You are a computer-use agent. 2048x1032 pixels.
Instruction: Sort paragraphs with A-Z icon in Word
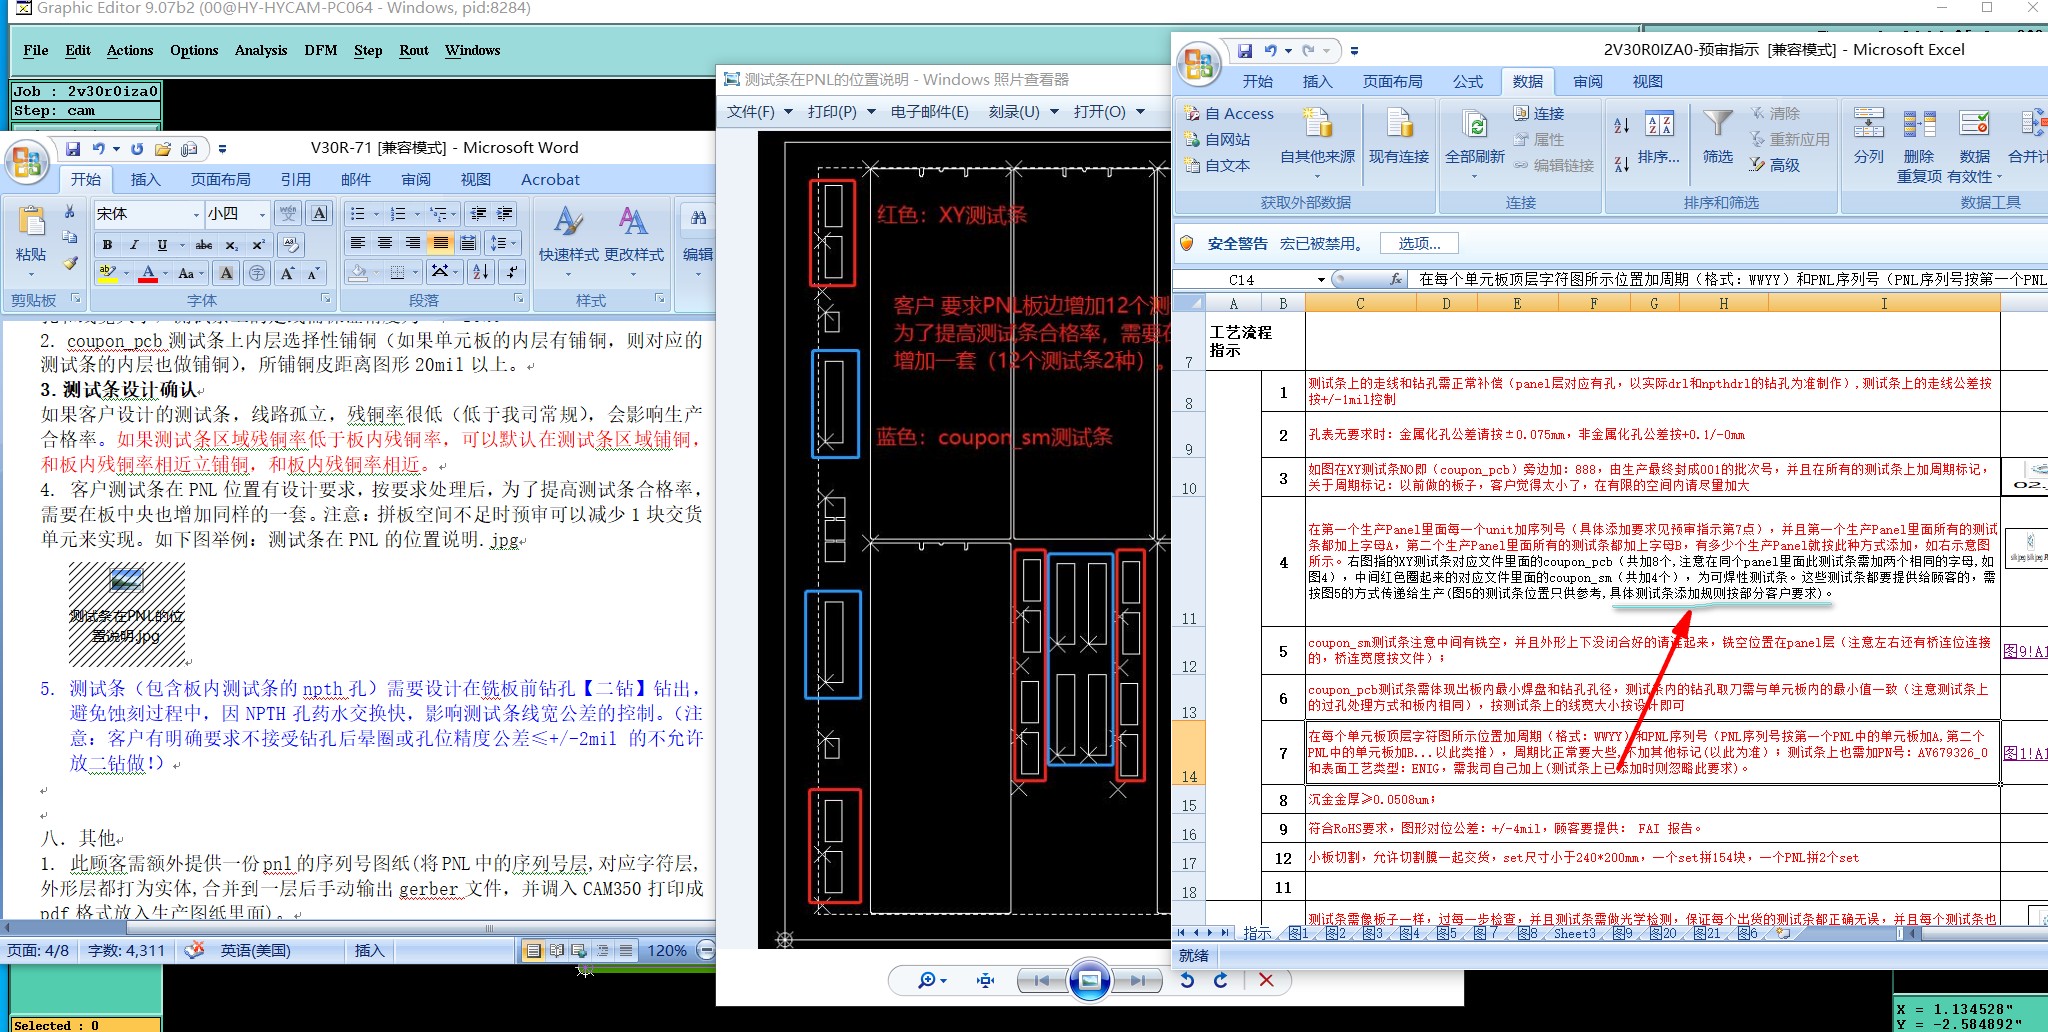tap(481, 272)
